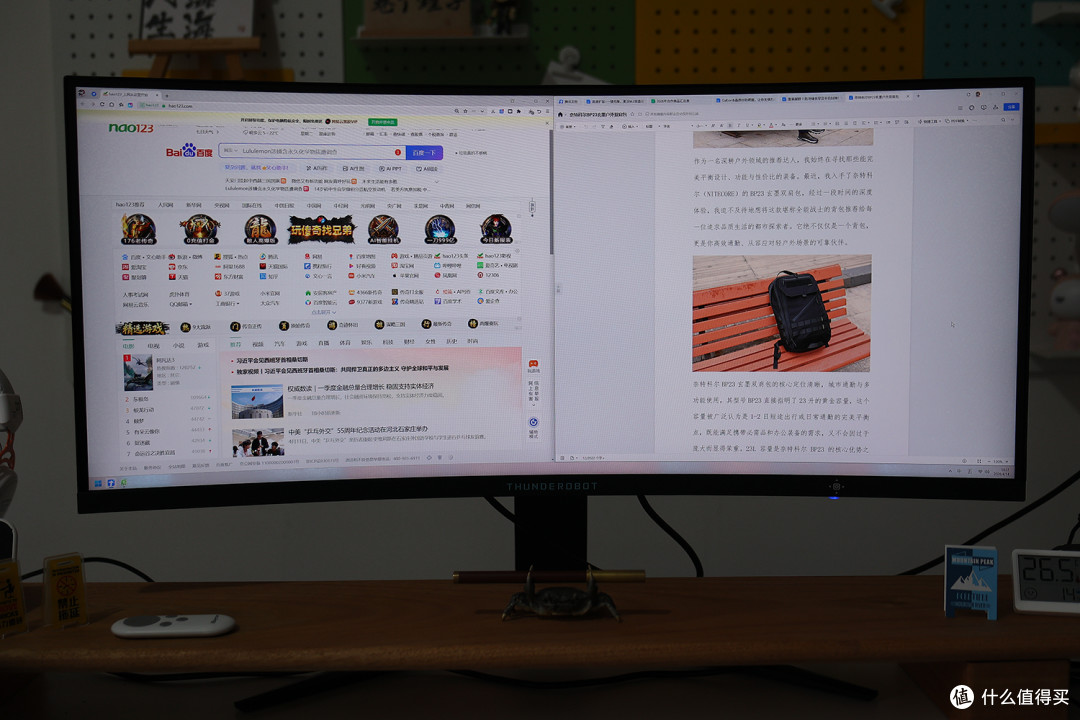Click the hao123.com address bar
The width and height of the screenshot is (1080, 720).
pos(296,107)
